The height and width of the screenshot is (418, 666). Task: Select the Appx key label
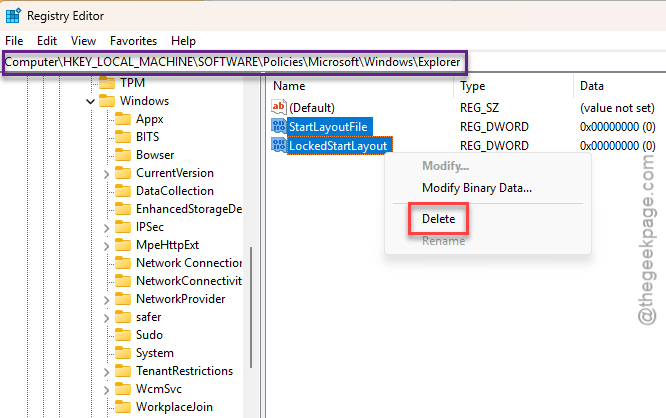coord(150,119)
